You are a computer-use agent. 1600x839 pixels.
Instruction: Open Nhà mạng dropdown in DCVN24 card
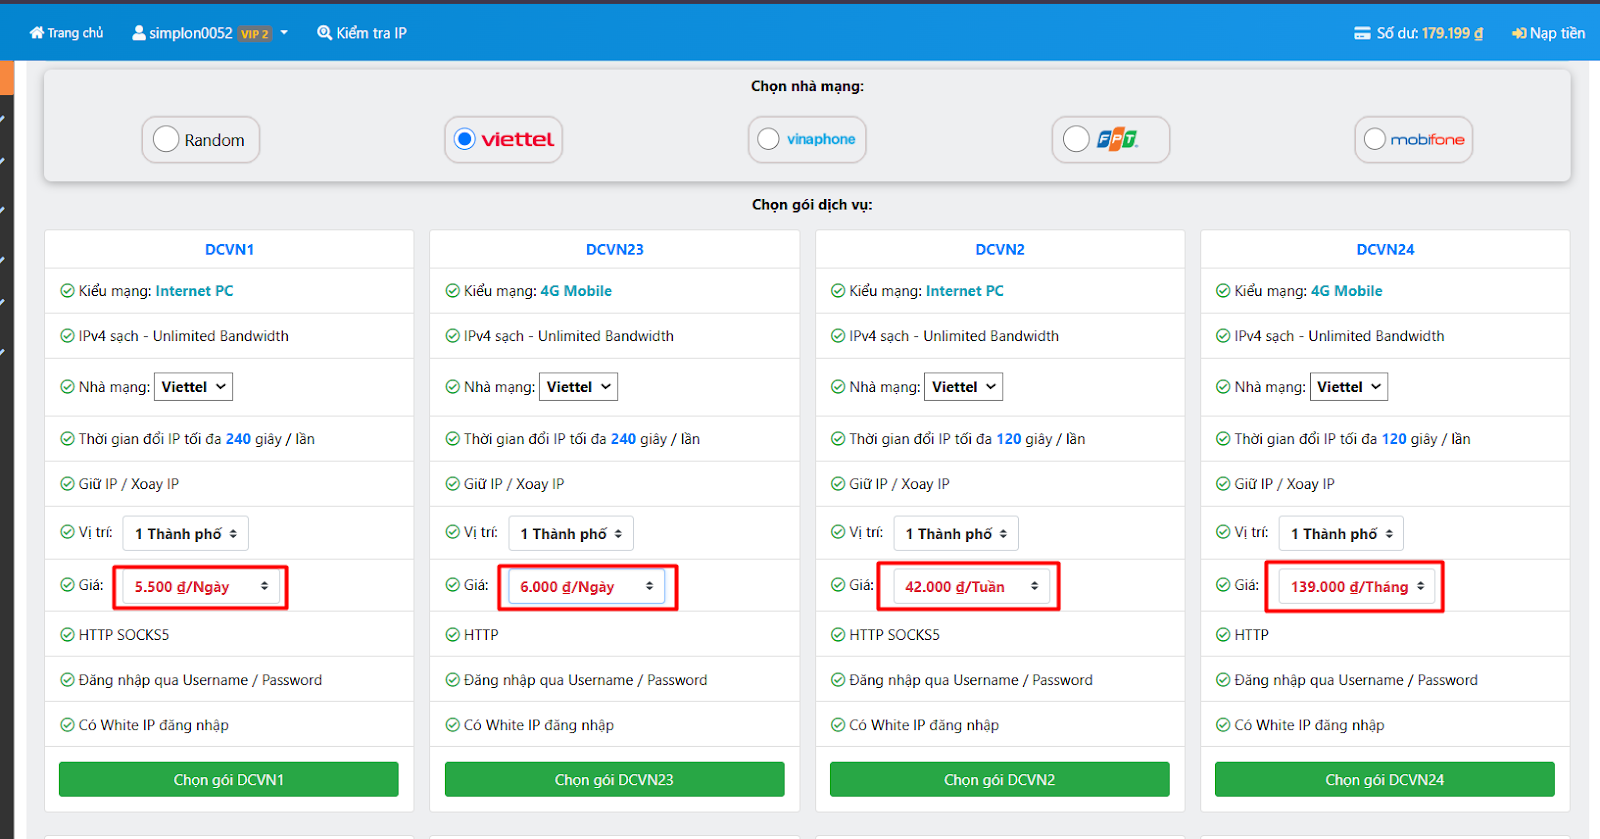(1348, 387)
